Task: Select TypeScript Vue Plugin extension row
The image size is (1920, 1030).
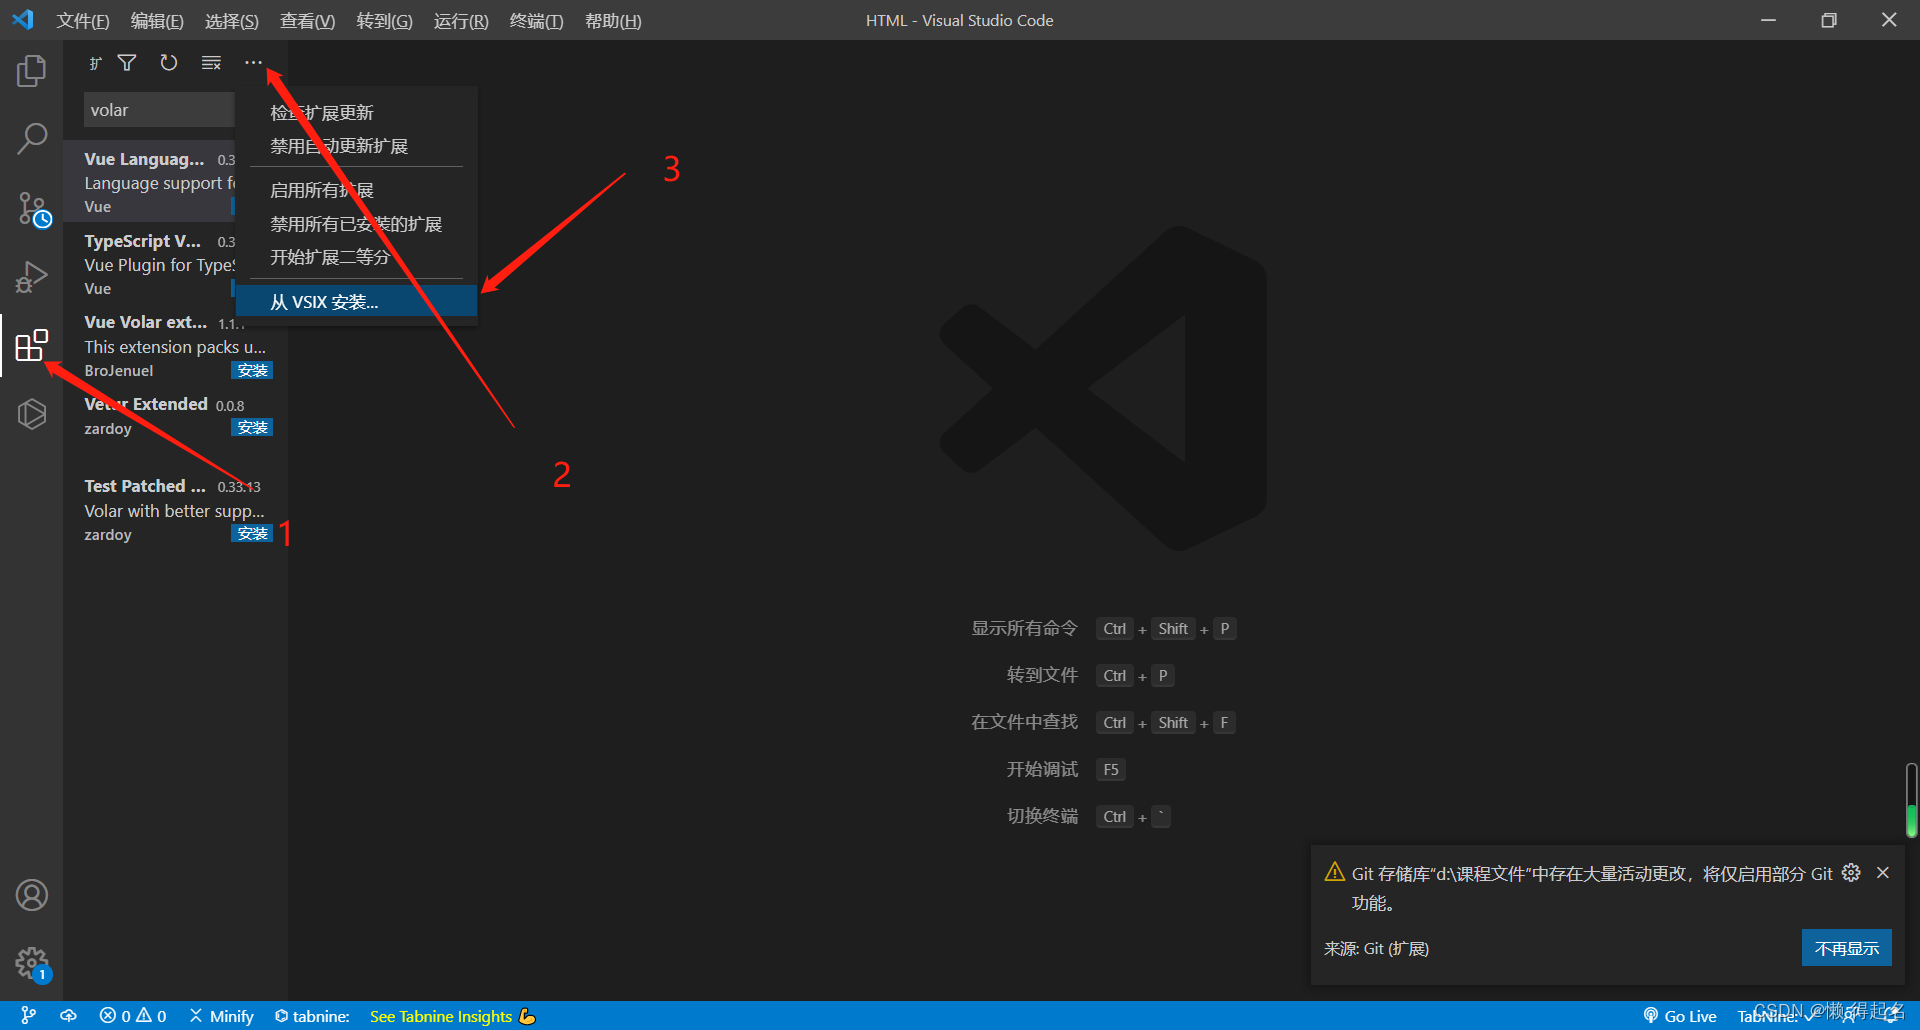Action: pyautogui.click(x=150, y=264)
